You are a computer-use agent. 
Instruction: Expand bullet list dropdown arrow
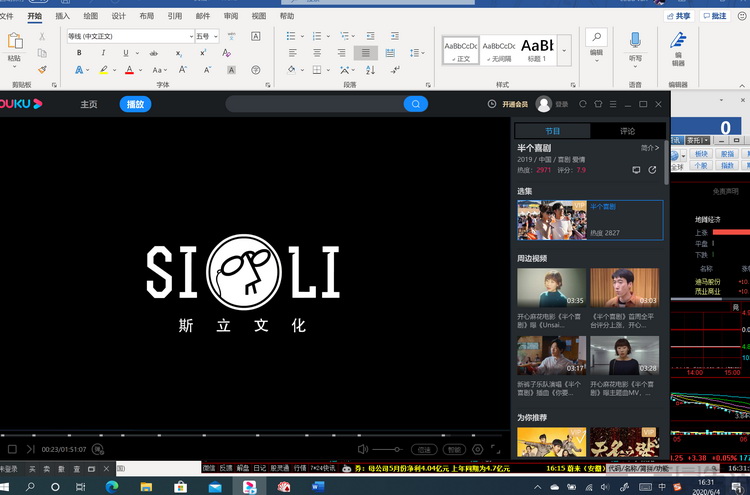point(302,36)
